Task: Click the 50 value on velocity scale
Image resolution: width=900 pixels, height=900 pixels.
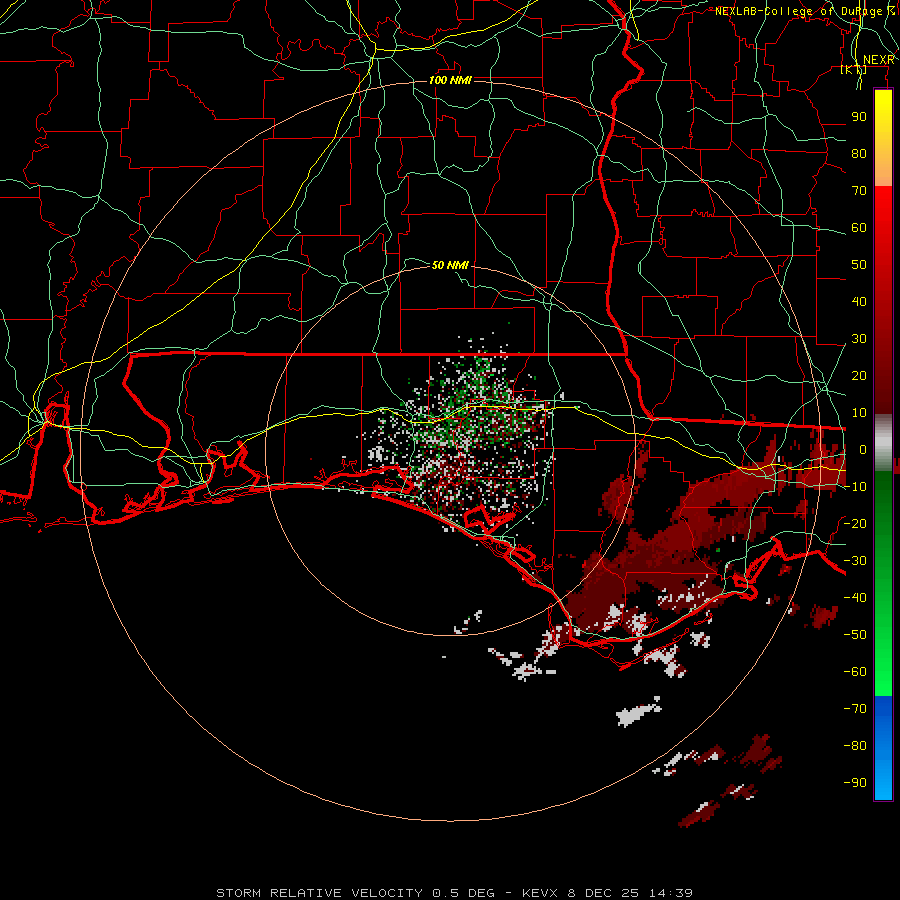Action: coord(859,265)
